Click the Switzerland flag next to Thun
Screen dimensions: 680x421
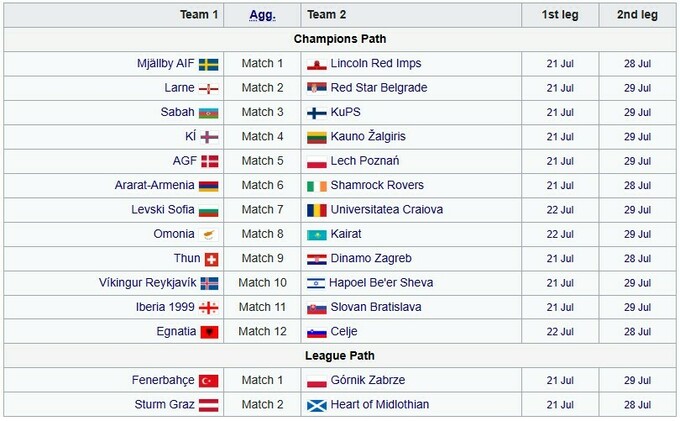point(211,259)
